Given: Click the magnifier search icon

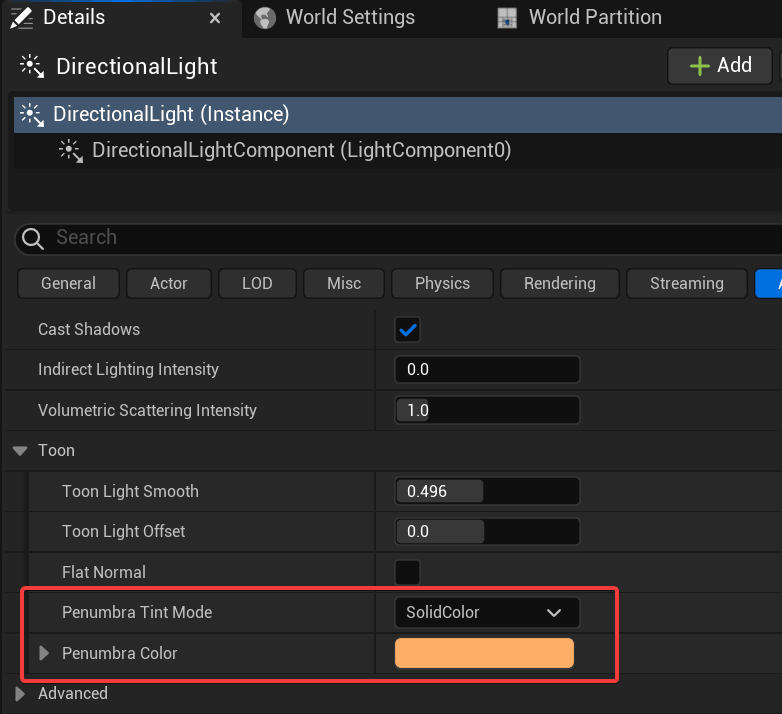Looking at the screenshot, I should coord(33,238).
